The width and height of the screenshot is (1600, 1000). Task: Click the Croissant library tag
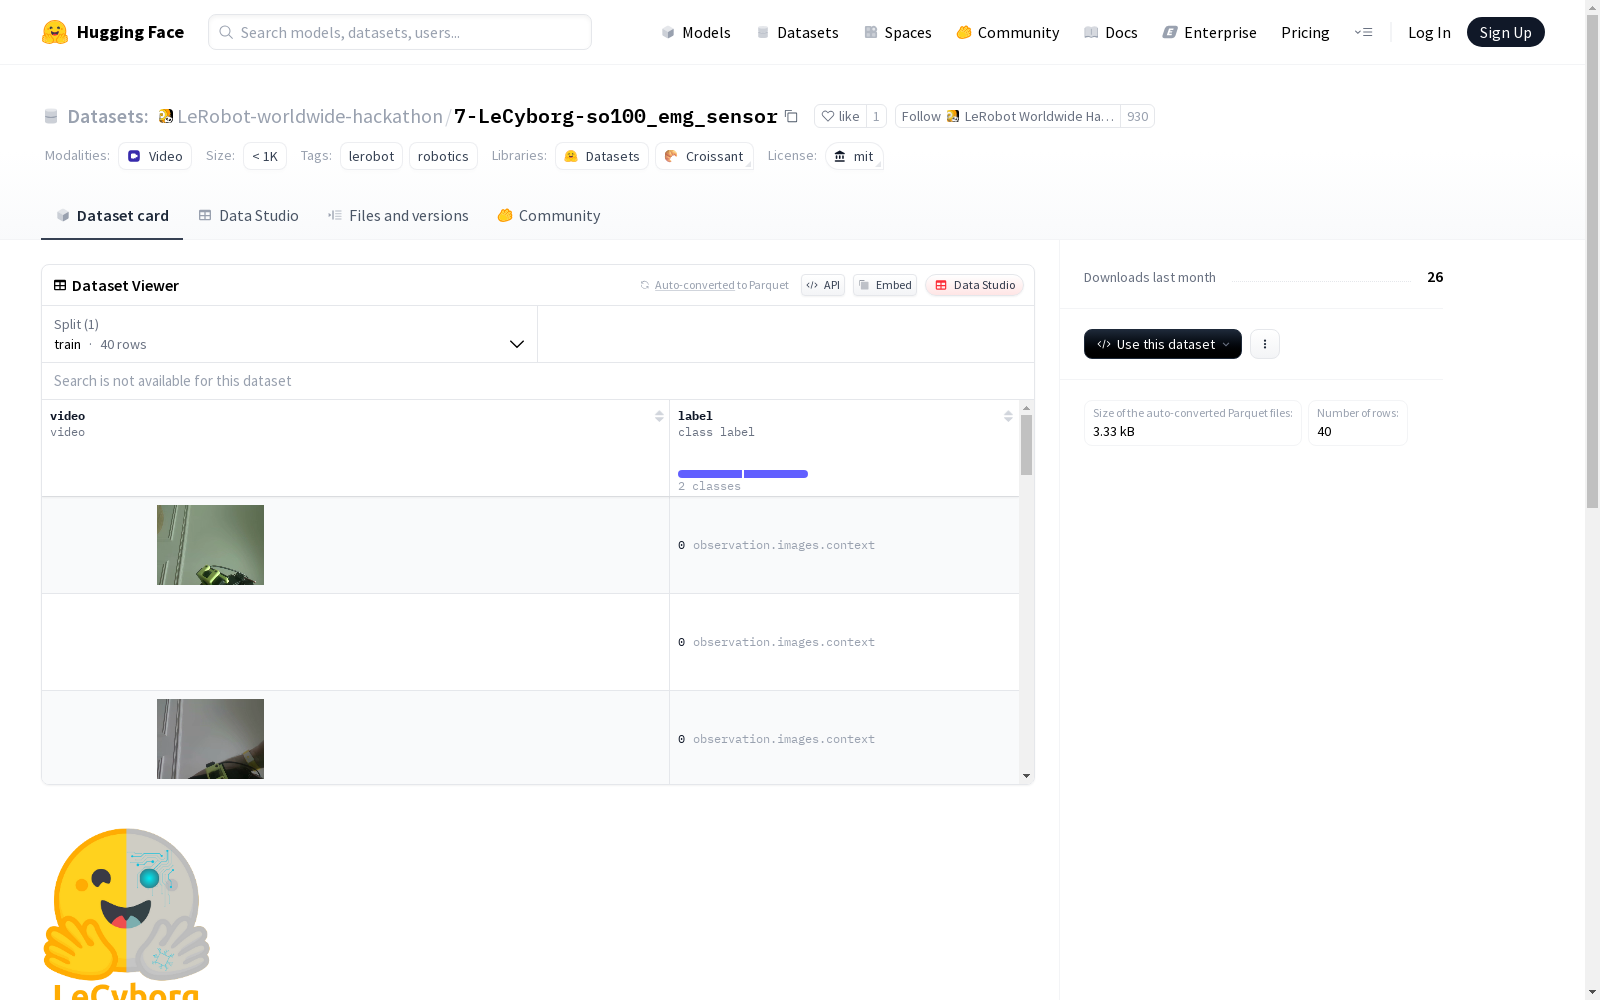click(x=704, y=156)
